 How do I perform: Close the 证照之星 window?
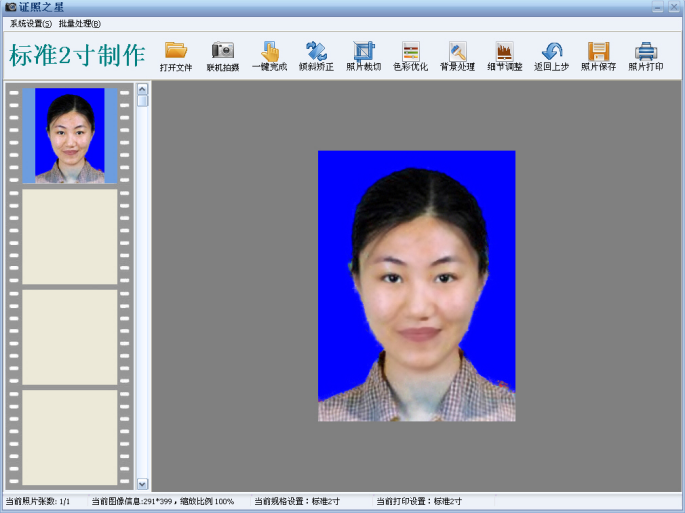(674, 7)
